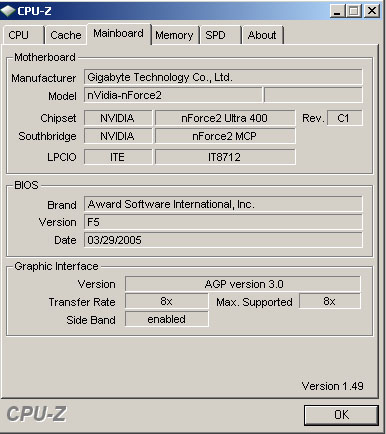
Task: Click the Manufacturer label
Action: (x=43, y=78)
